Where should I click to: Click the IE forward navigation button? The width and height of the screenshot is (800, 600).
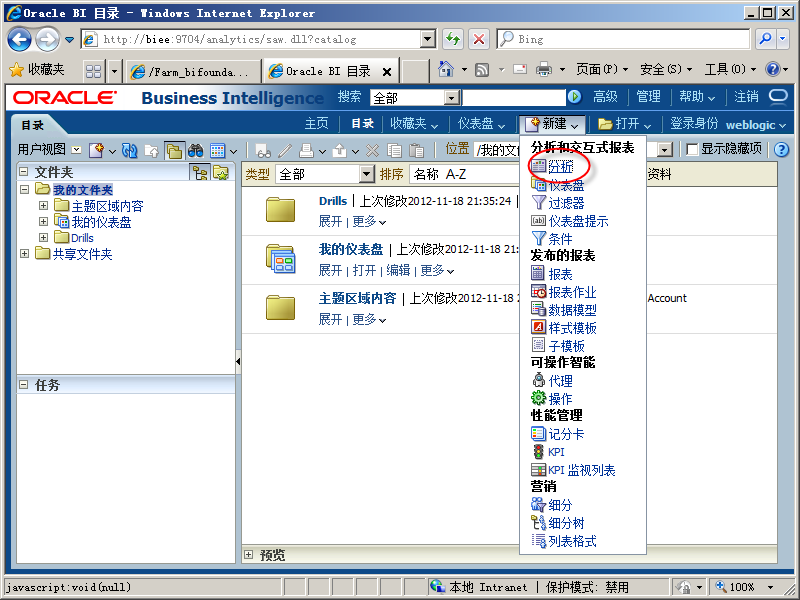click(47, 39)
